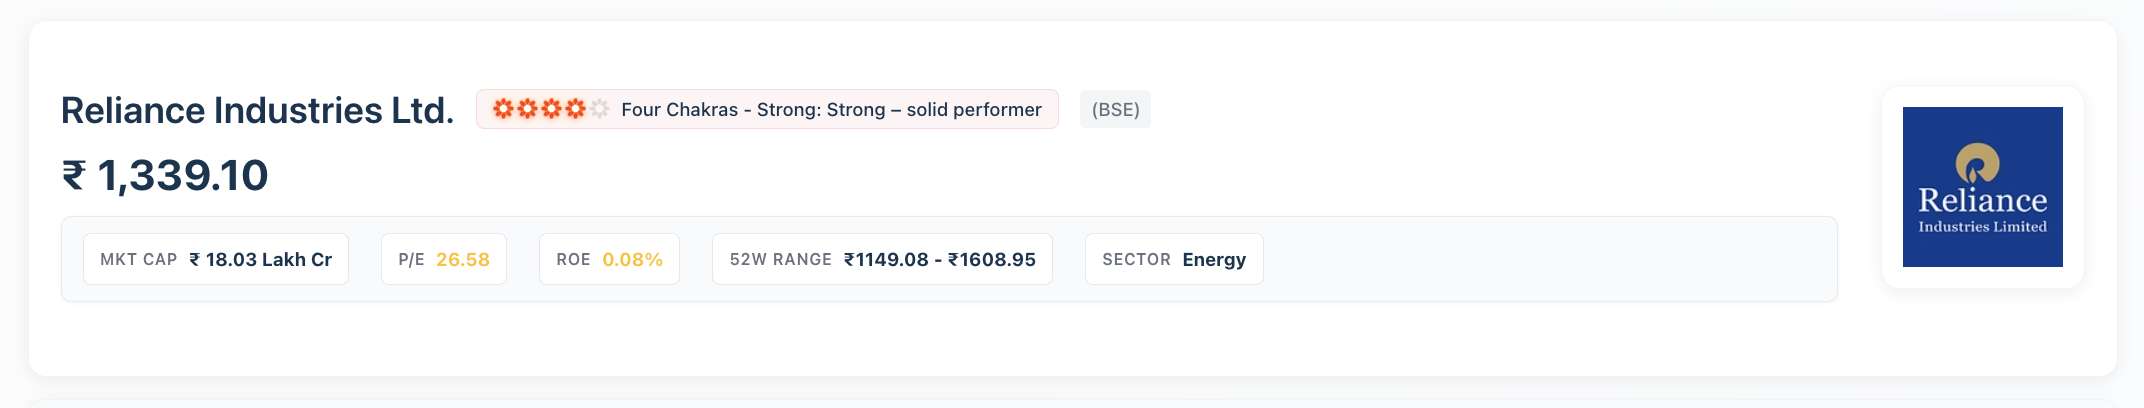Click the Reliance Industries Limited logo thumbnail
The image size is (2144, 408).
pyautogui.click(x=1983, y=187)
